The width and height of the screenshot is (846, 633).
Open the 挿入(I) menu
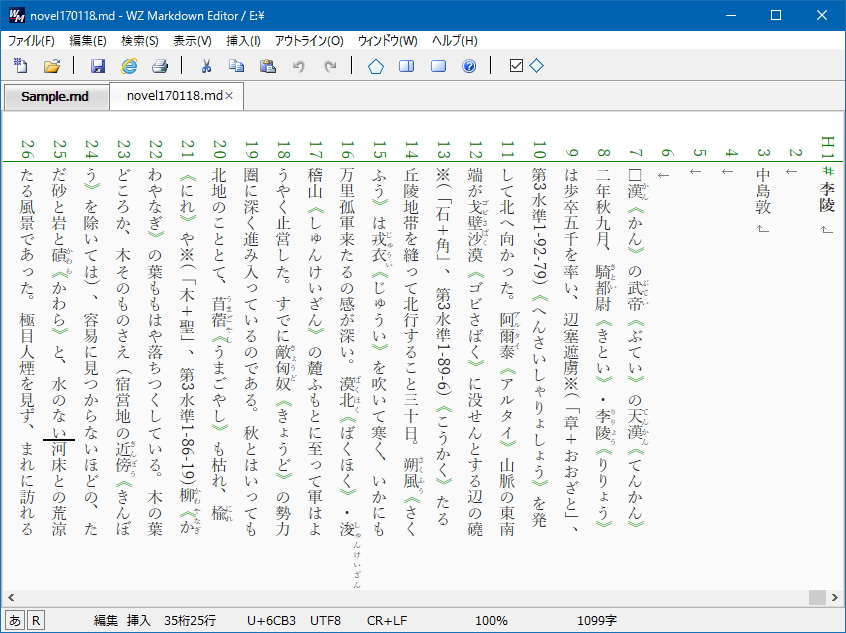(247, 40)
